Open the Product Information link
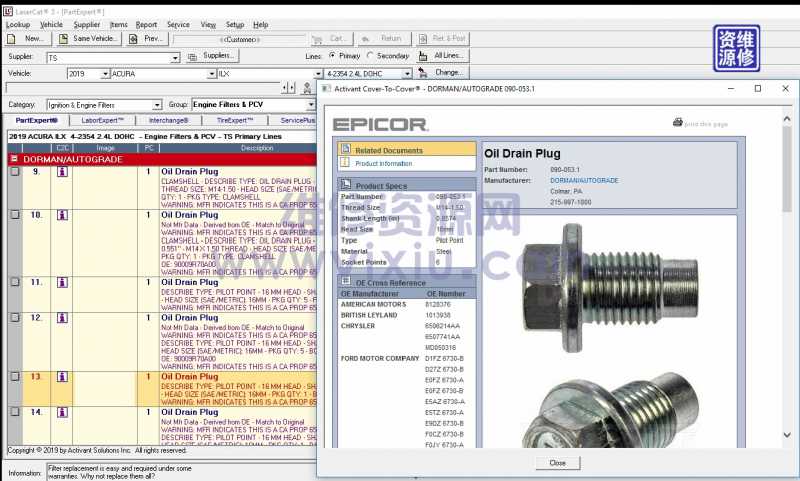 (384, 163)
